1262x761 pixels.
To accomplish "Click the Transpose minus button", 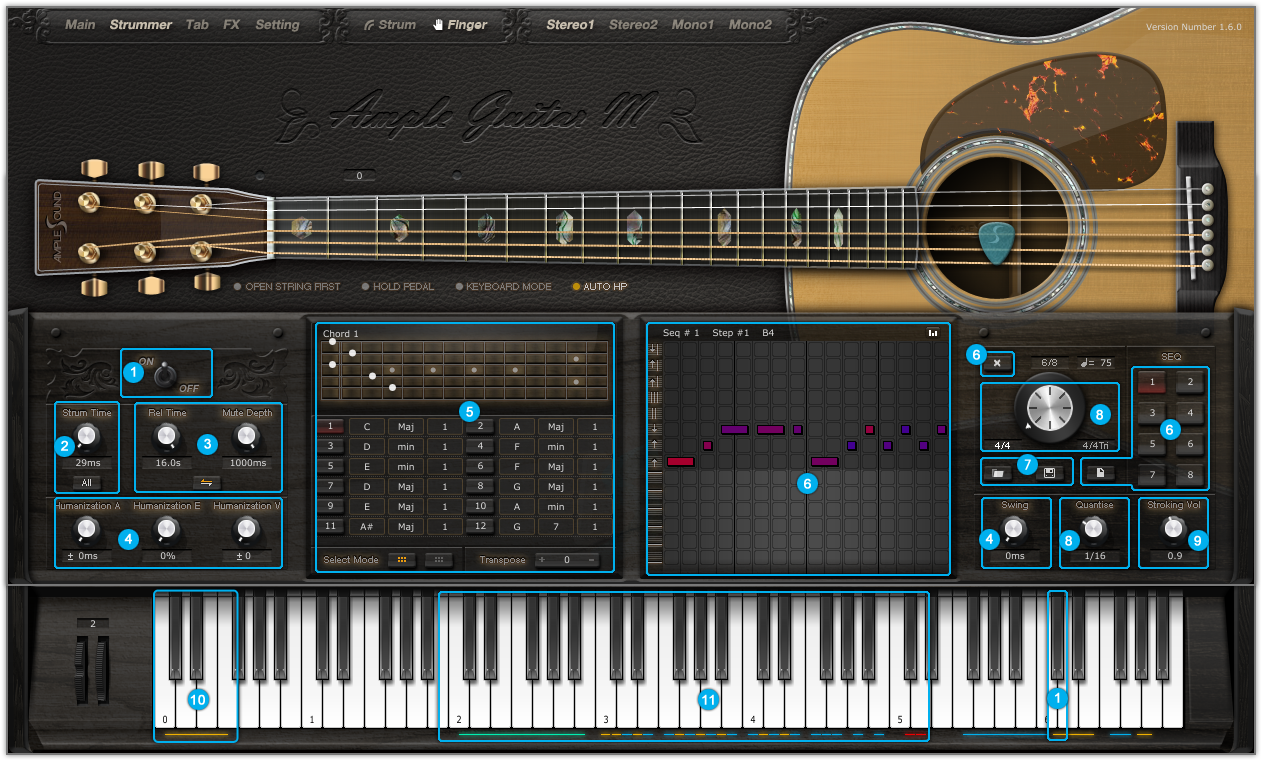I will (591, 560).
